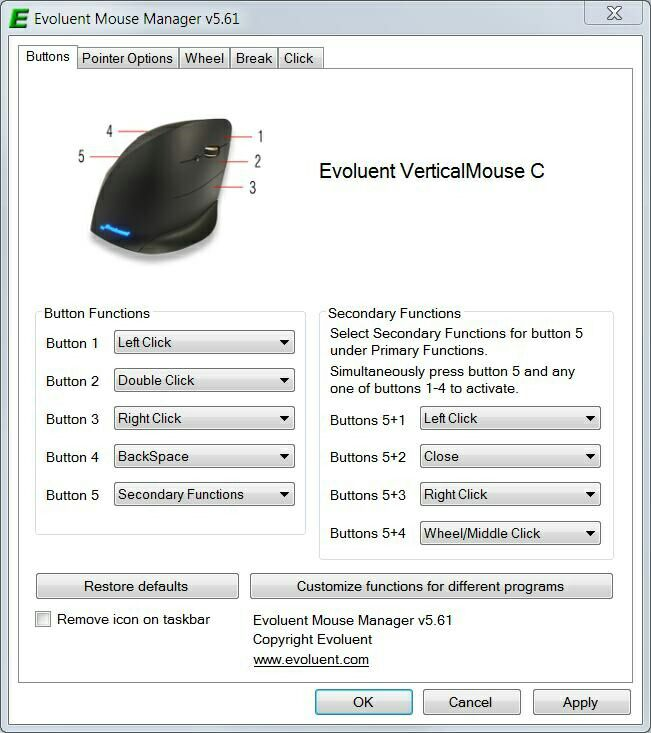The image size is (651, 733).
Task: Open the Pointer Options tab
Action: [x=127, y=58]
